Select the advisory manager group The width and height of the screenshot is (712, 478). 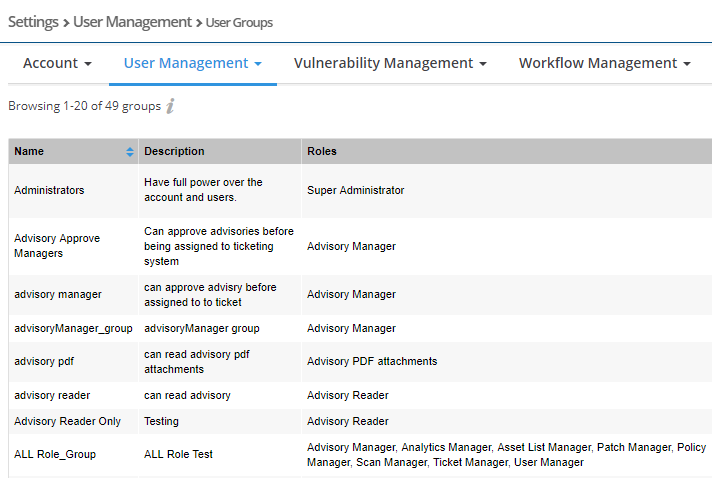tap(58, 294)
